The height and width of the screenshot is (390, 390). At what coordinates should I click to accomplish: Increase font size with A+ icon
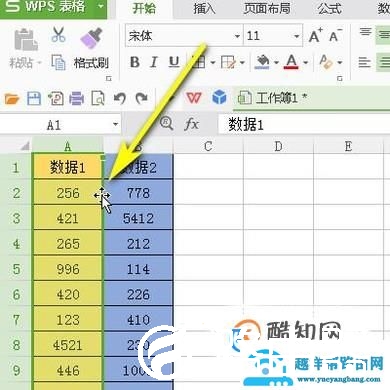[315, 35]
